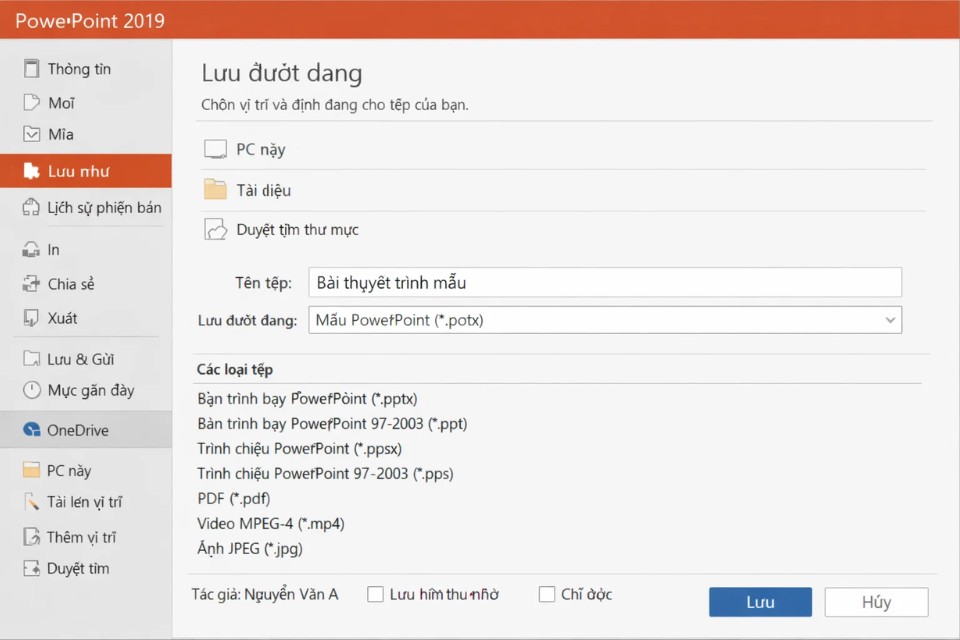This screenshot has height=640, width=960.
Task: Open the "Mới" menu entry
Action: (32, 101)
